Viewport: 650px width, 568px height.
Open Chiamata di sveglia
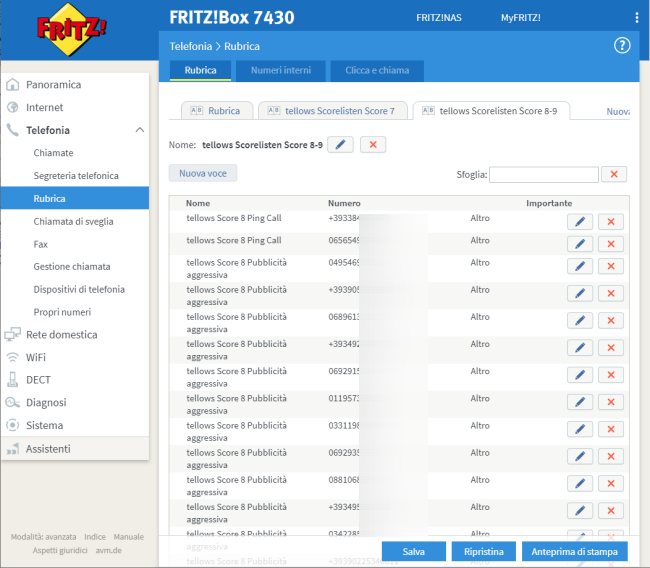[75, 221]
